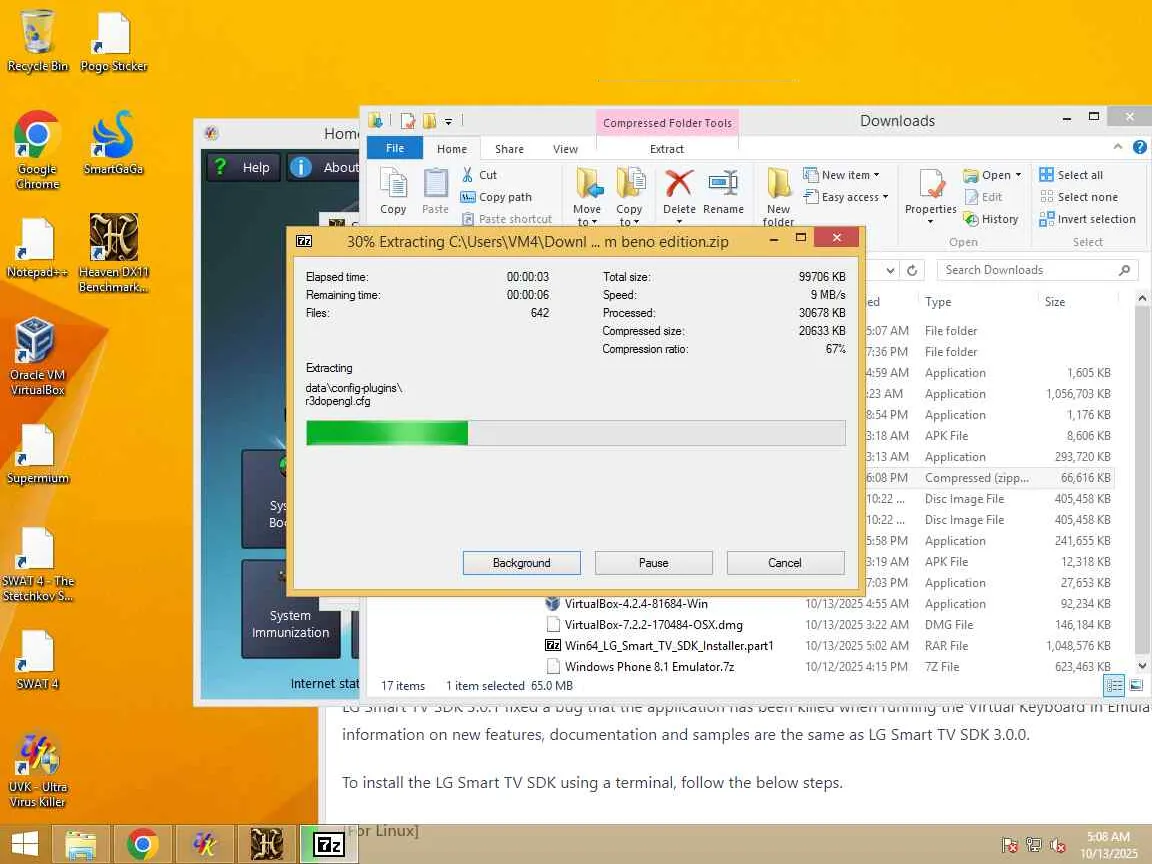Click in the Search Downloads field

tap(1037, 270)
